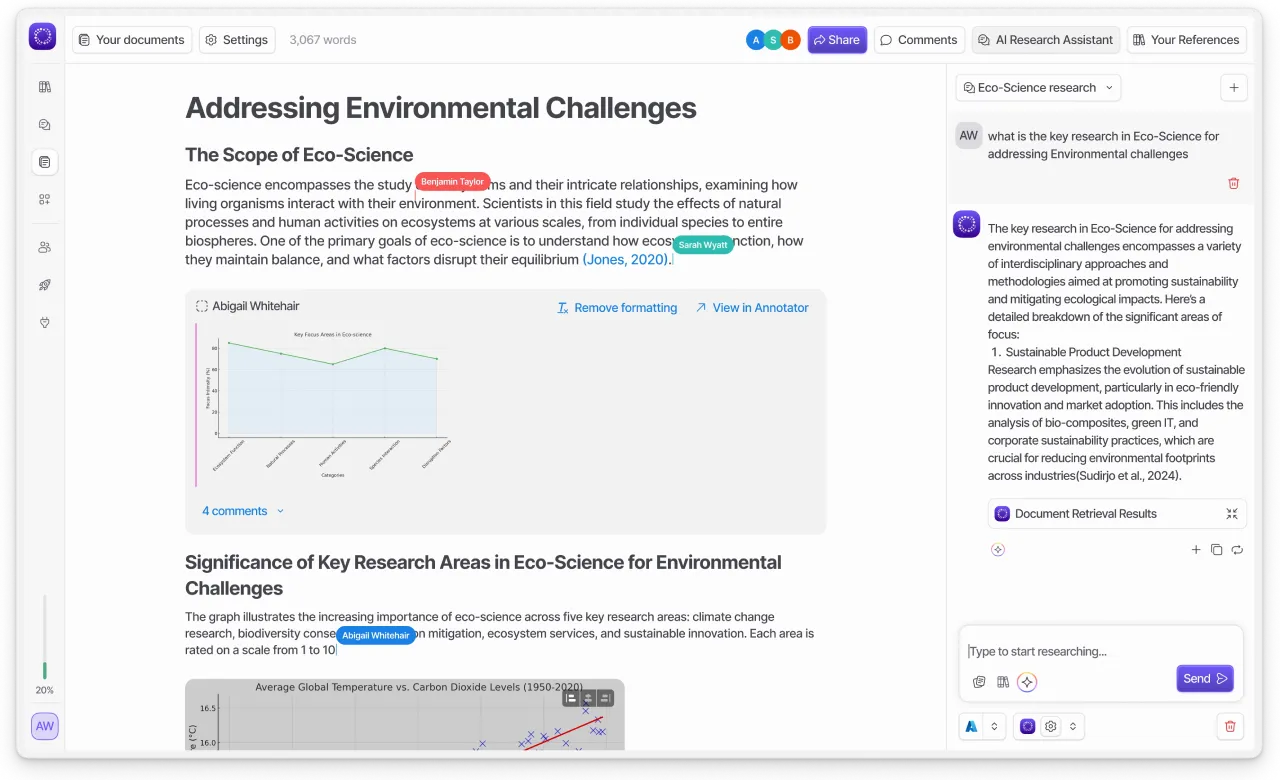
Task: Click the team members icon in sidebar
Action: (x=44, y=247)
